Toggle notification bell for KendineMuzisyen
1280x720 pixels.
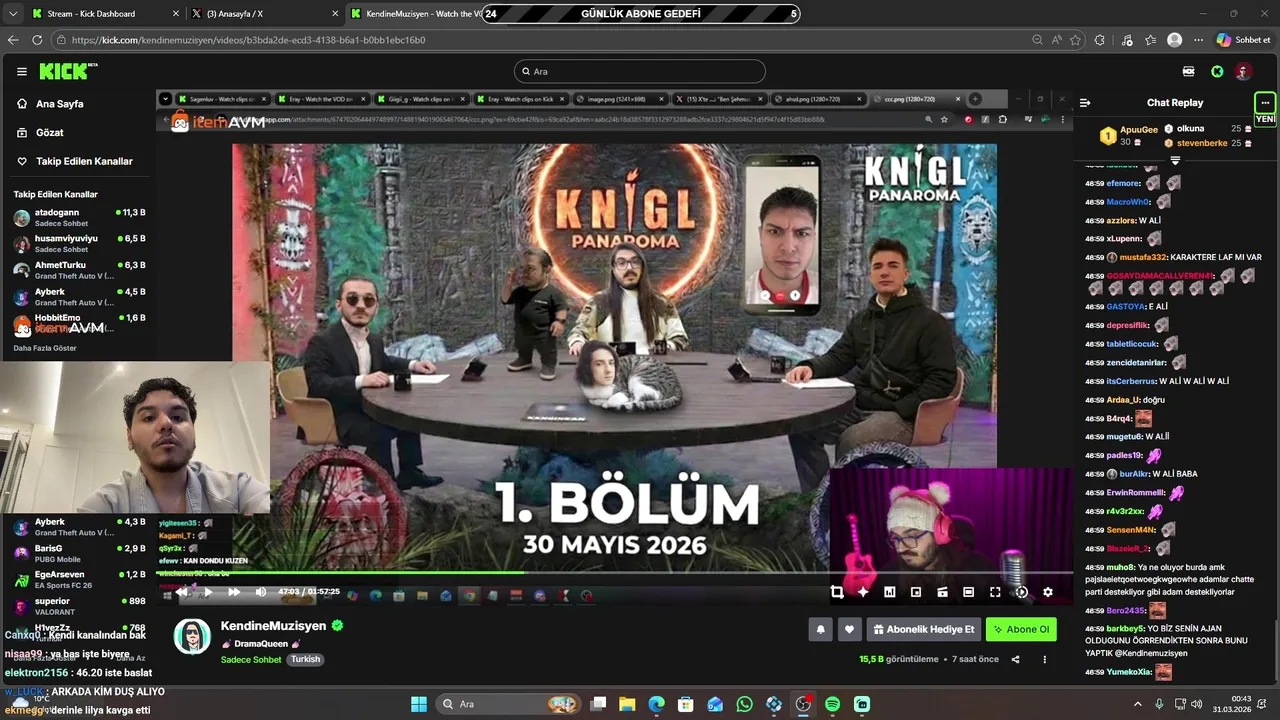click(x=821, y=629)
